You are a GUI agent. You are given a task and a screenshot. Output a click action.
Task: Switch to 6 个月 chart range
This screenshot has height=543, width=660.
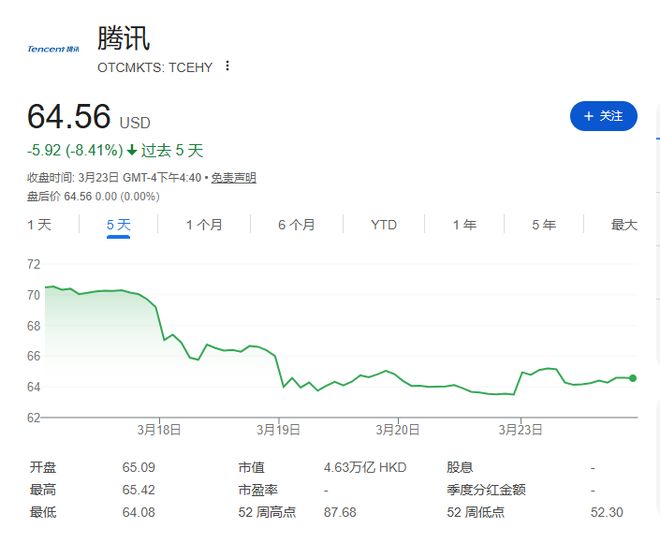296,225
